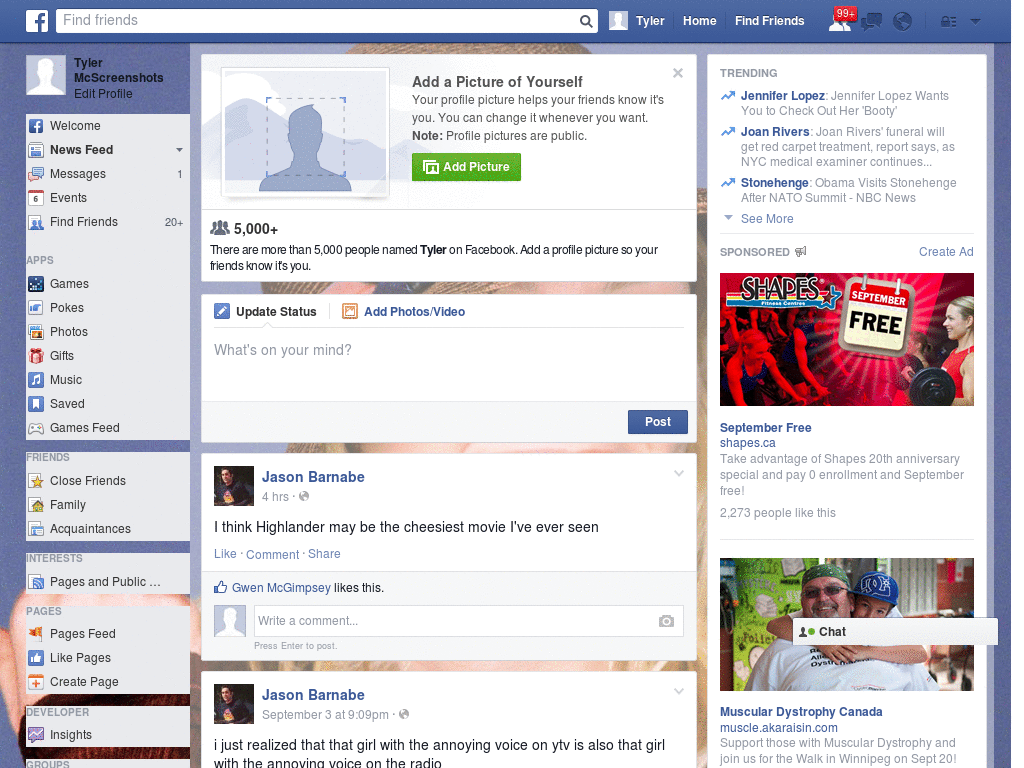Click the Events calendar icon
The width and height of the screenshot is (1024, 768).
(x=36, y=198)
